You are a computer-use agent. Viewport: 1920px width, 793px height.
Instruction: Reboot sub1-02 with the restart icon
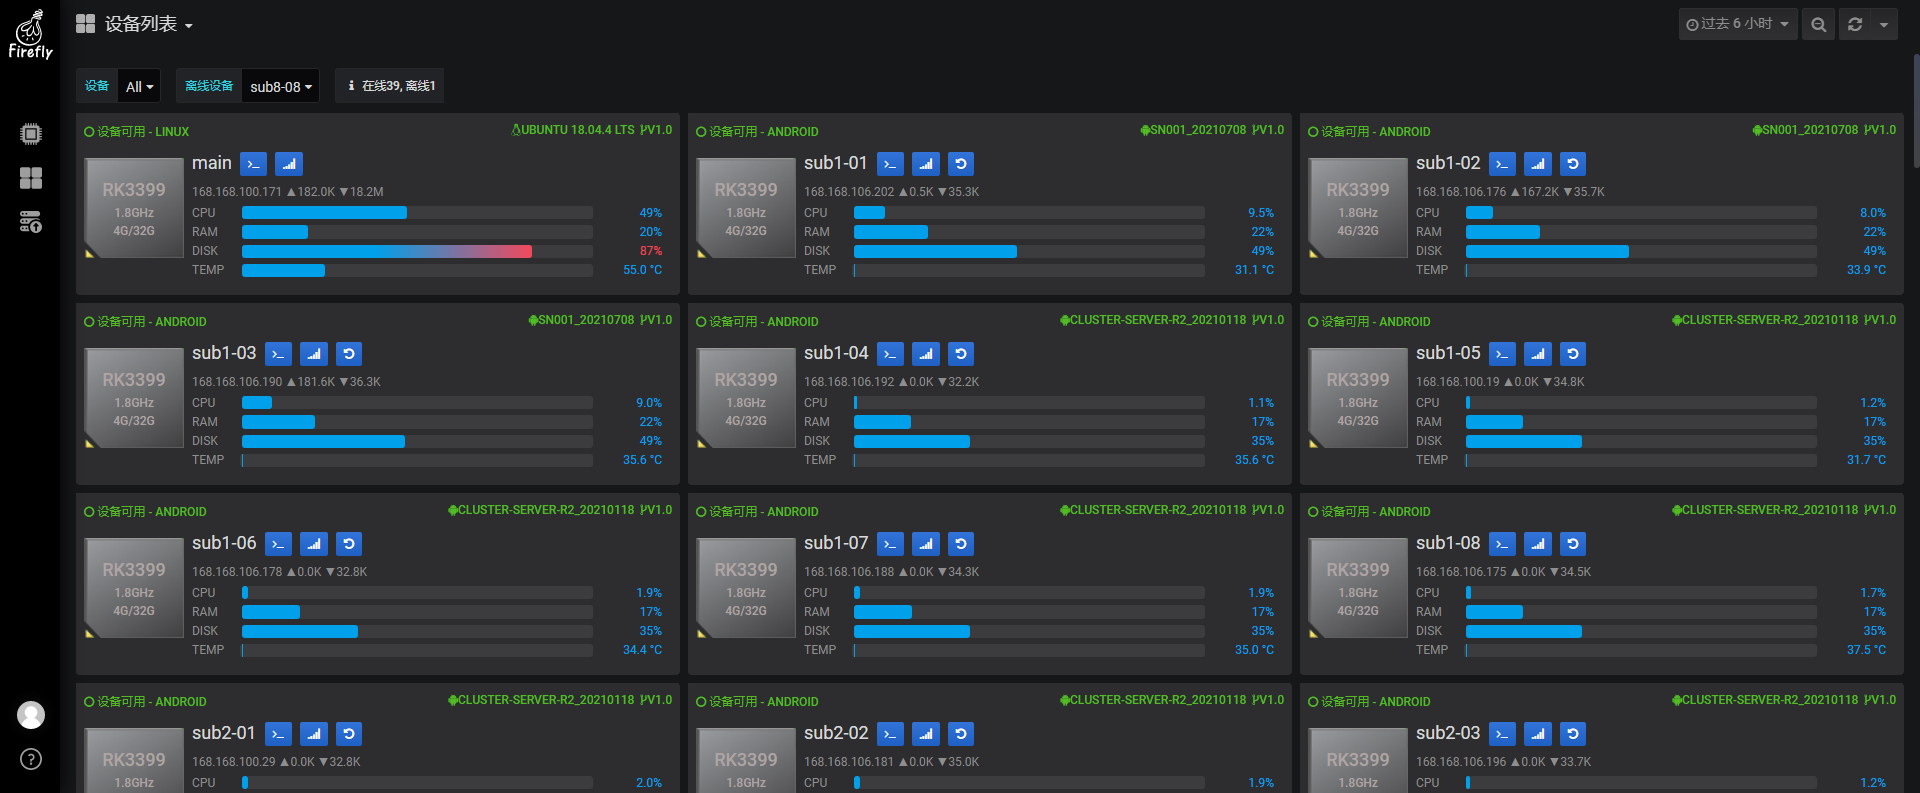[x=1573, y=164]
